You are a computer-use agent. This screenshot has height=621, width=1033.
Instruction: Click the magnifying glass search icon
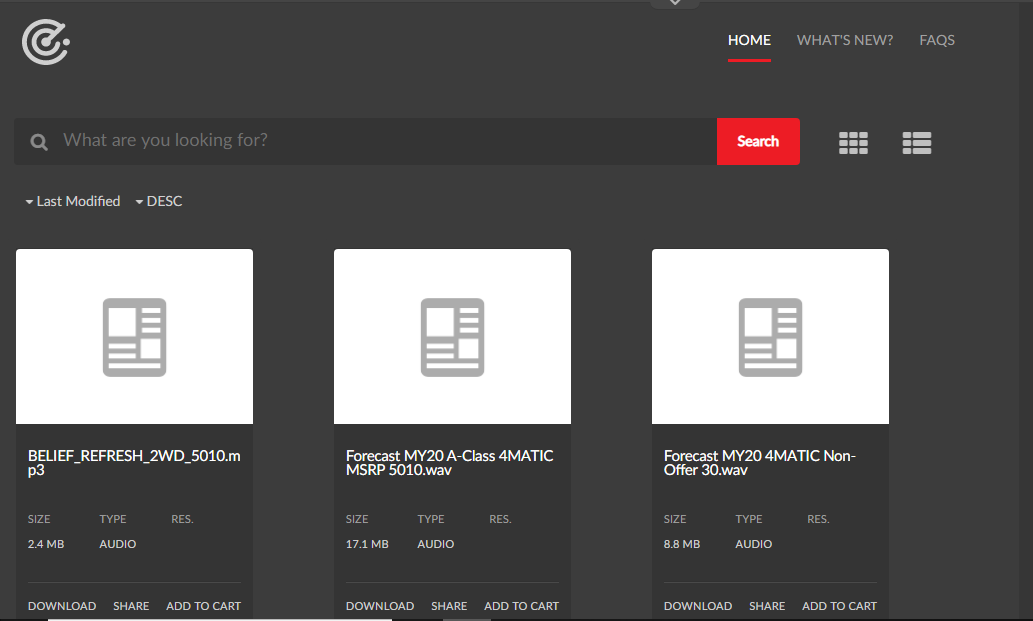click(x=38, y=142)
